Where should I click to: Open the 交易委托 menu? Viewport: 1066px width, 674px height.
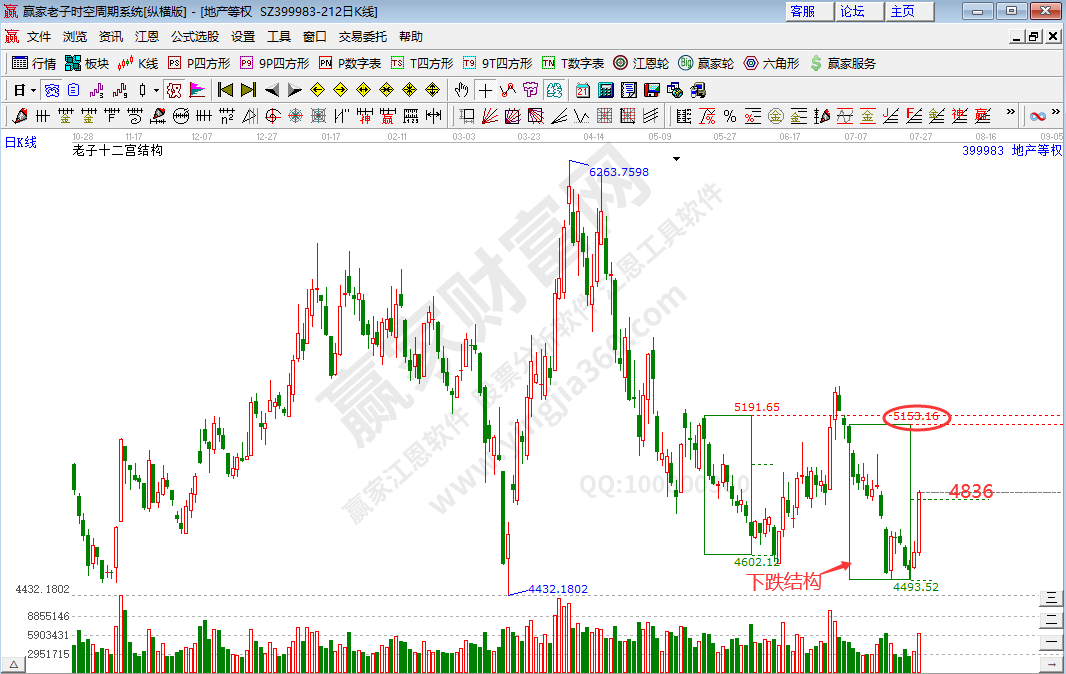[x=362, y=37]
